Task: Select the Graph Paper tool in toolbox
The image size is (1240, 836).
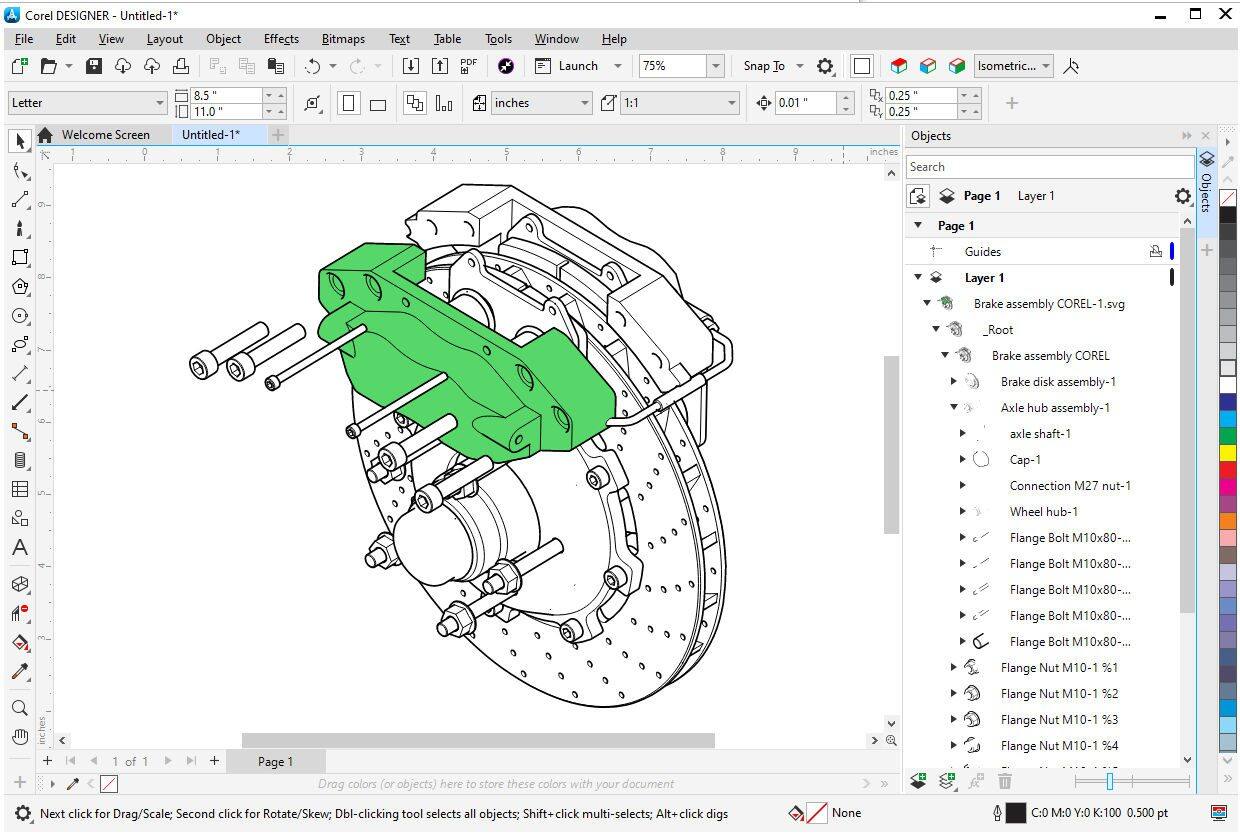Action: point(18,489)
